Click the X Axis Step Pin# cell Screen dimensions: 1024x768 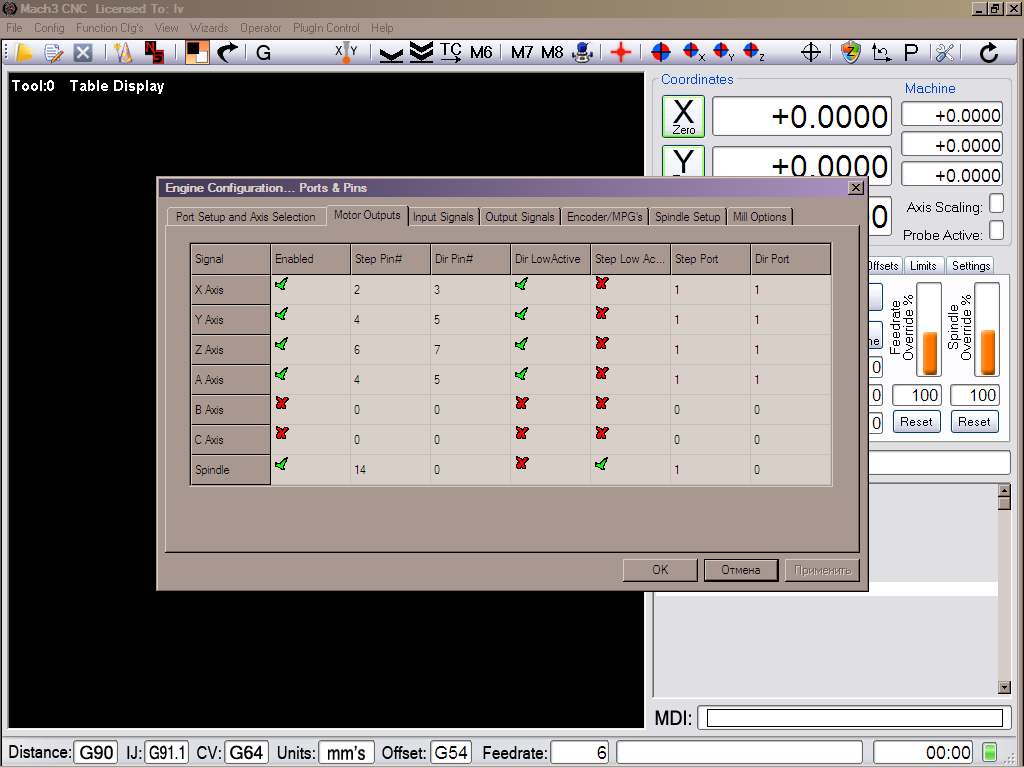tap(390, 289)
